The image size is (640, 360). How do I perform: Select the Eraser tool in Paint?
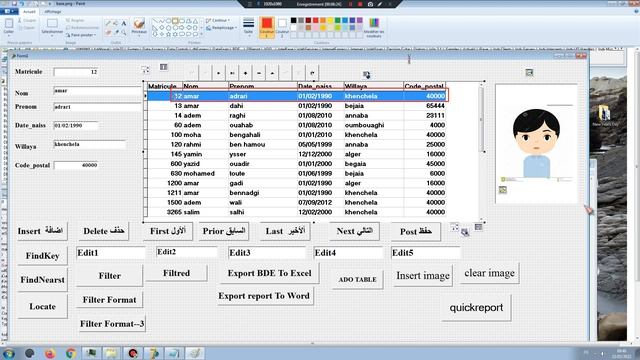[108, 32]
